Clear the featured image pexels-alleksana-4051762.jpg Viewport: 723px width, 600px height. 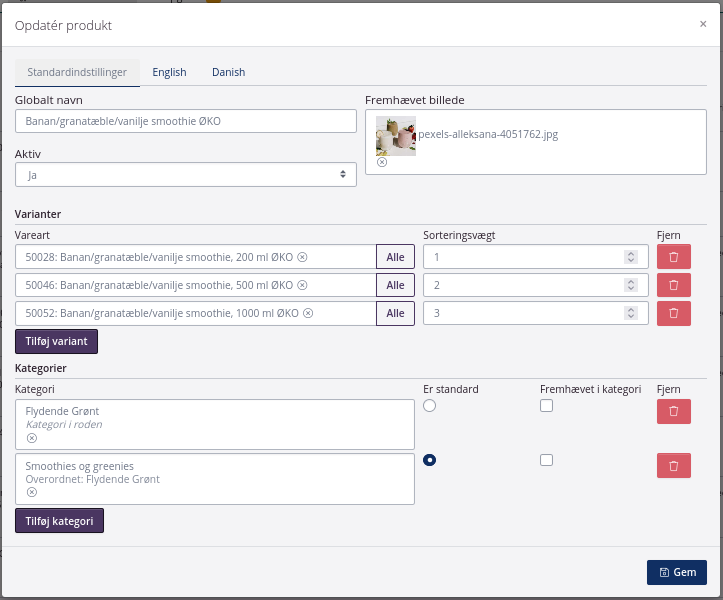tap(382, 162)
